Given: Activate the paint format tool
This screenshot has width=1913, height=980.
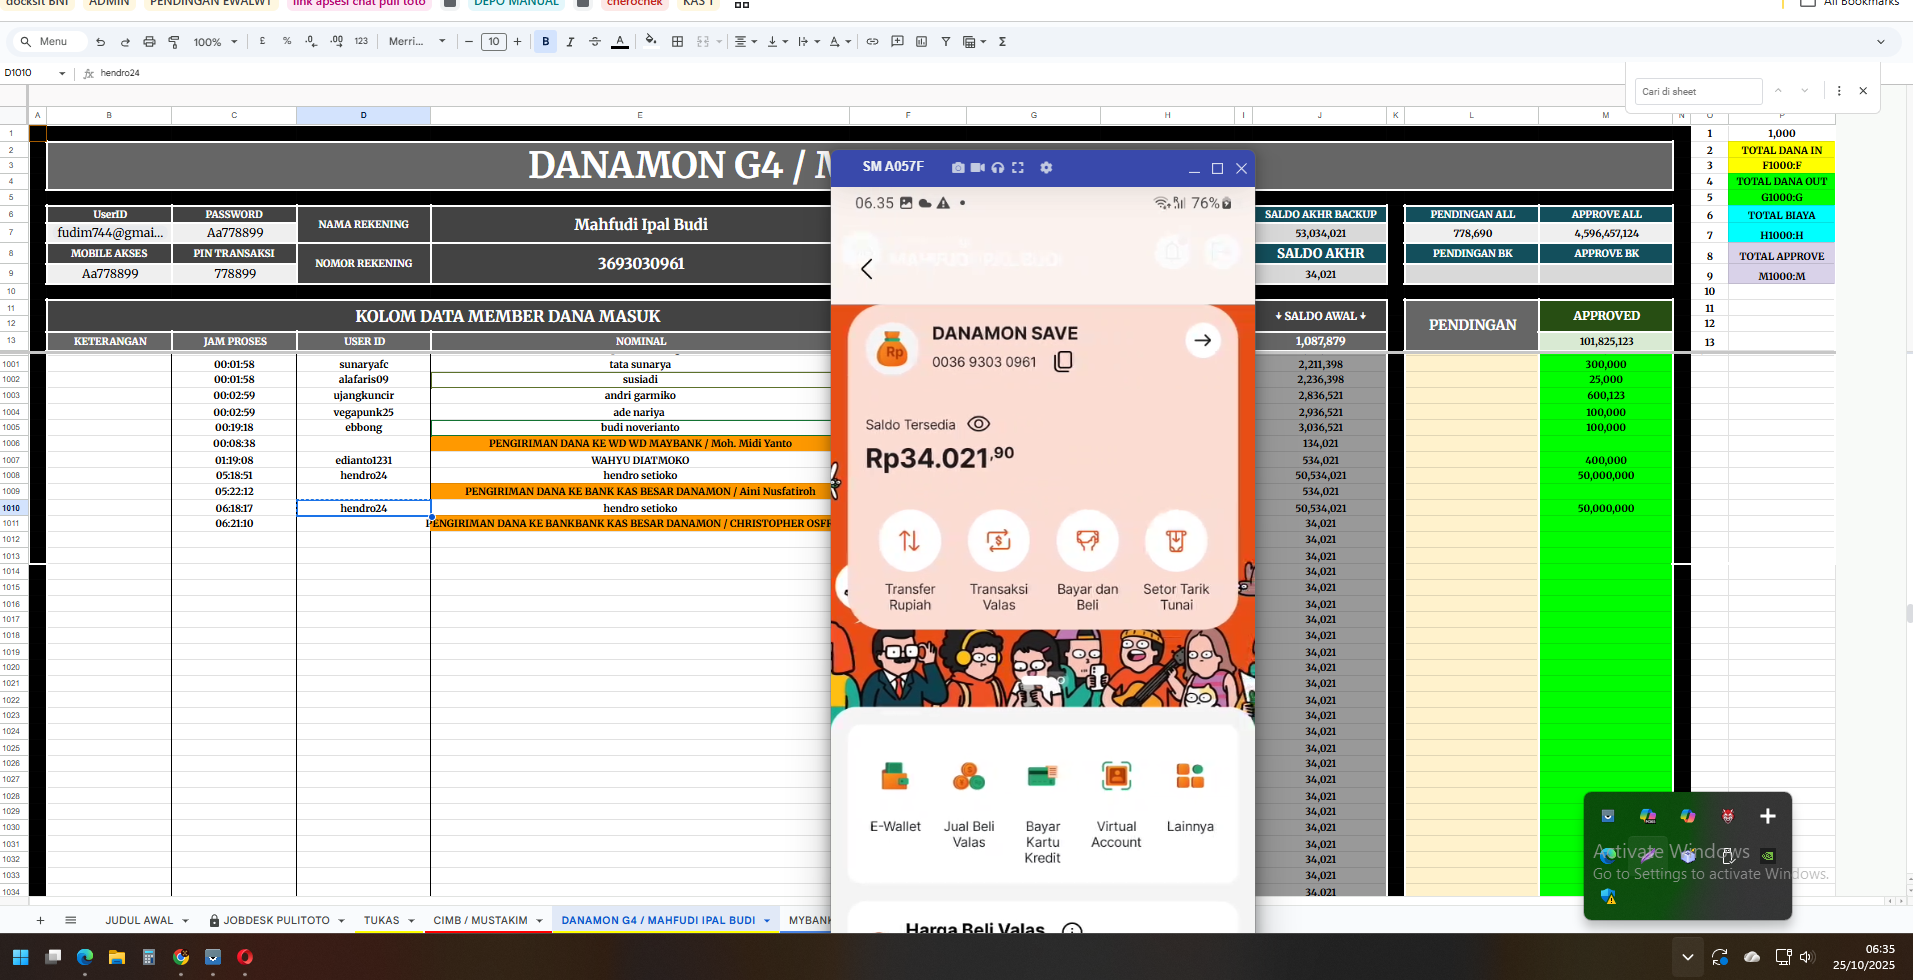Looking at the screenshot, I should 174,42.
